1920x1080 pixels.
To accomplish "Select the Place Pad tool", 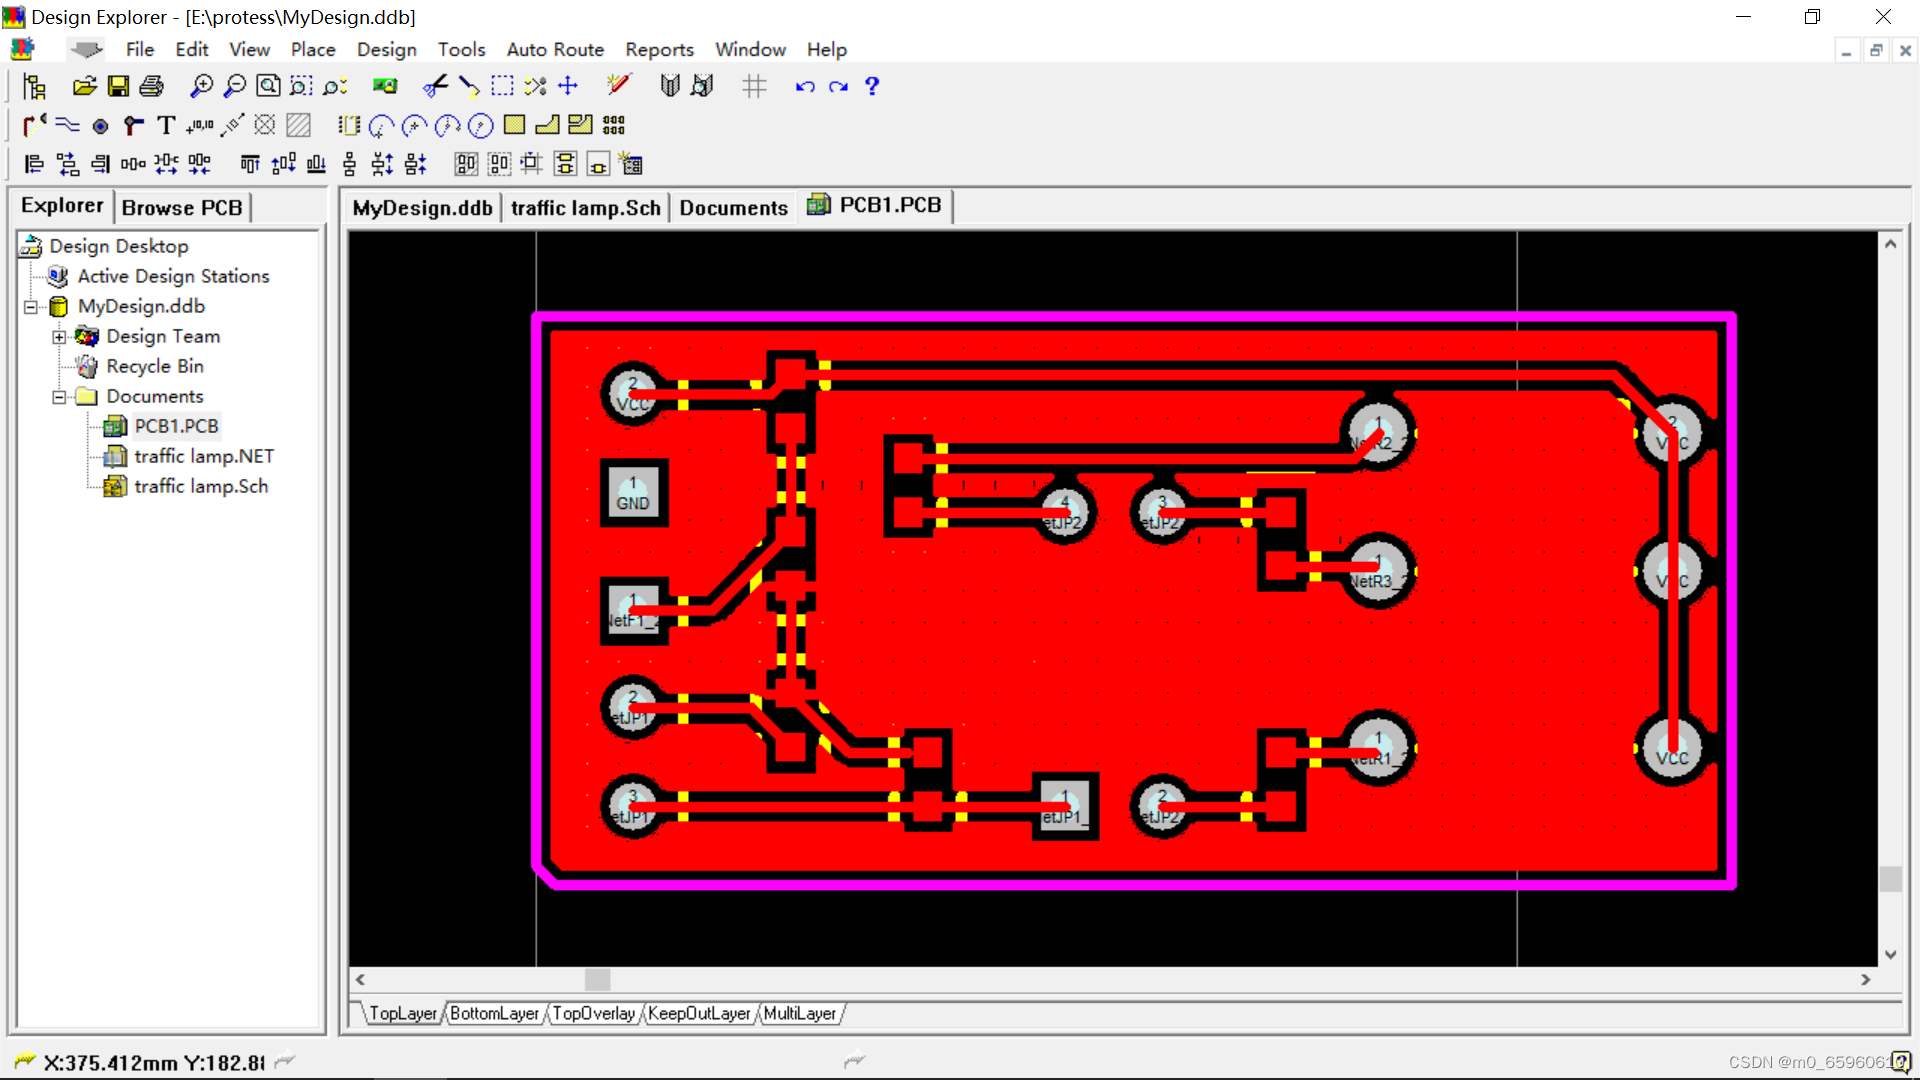I will pos(100,126).
